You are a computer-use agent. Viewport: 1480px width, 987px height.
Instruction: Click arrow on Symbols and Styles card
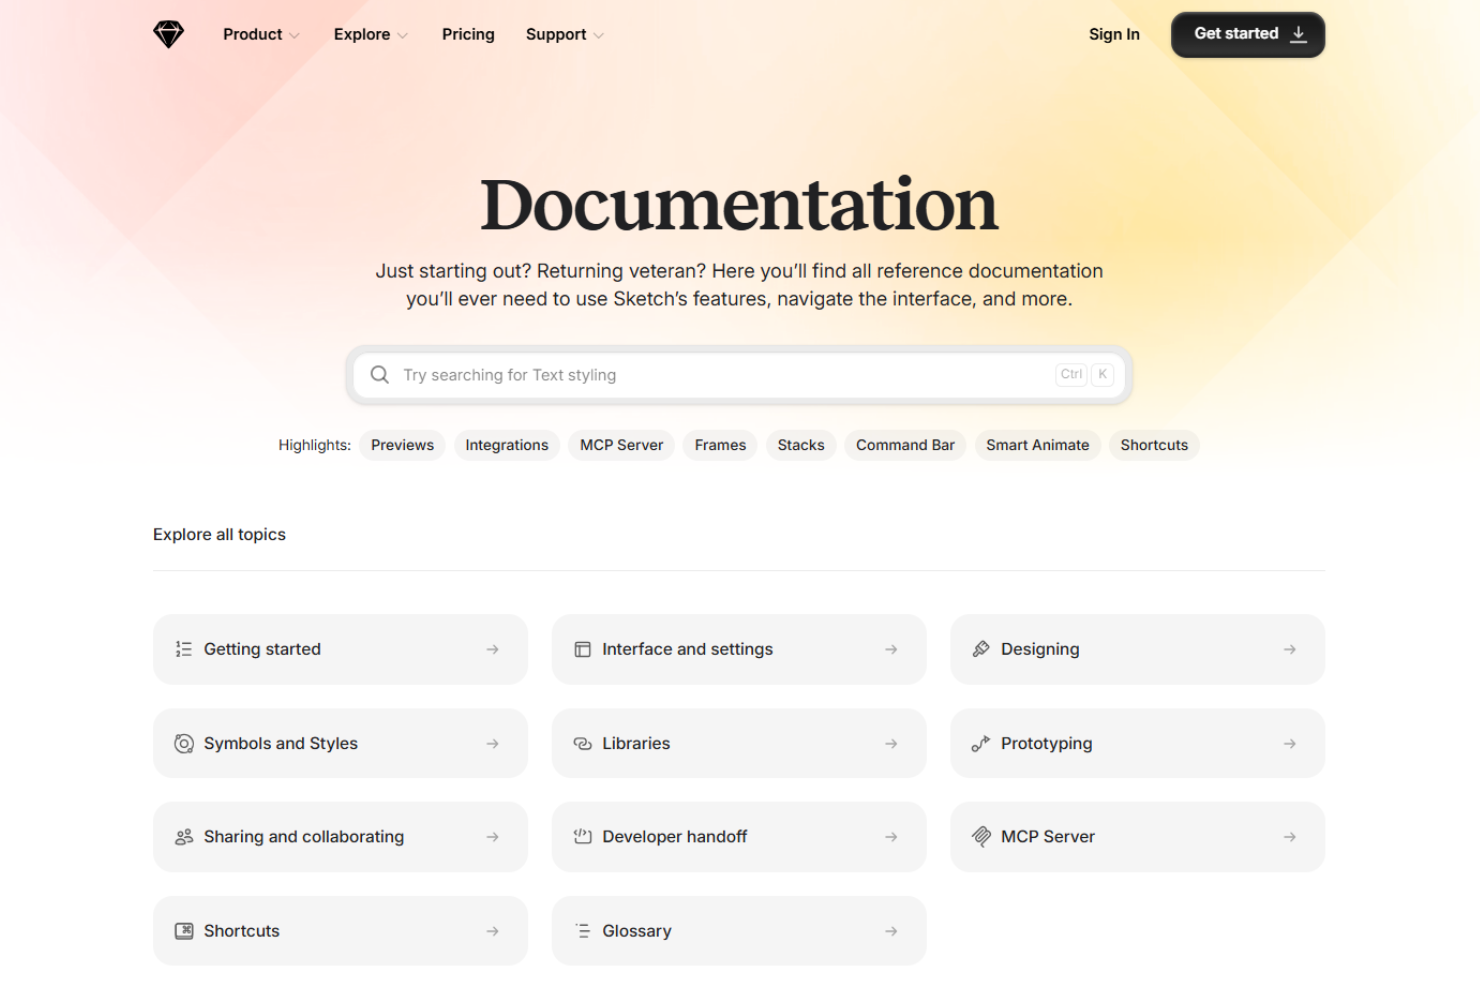pos(493,743)
